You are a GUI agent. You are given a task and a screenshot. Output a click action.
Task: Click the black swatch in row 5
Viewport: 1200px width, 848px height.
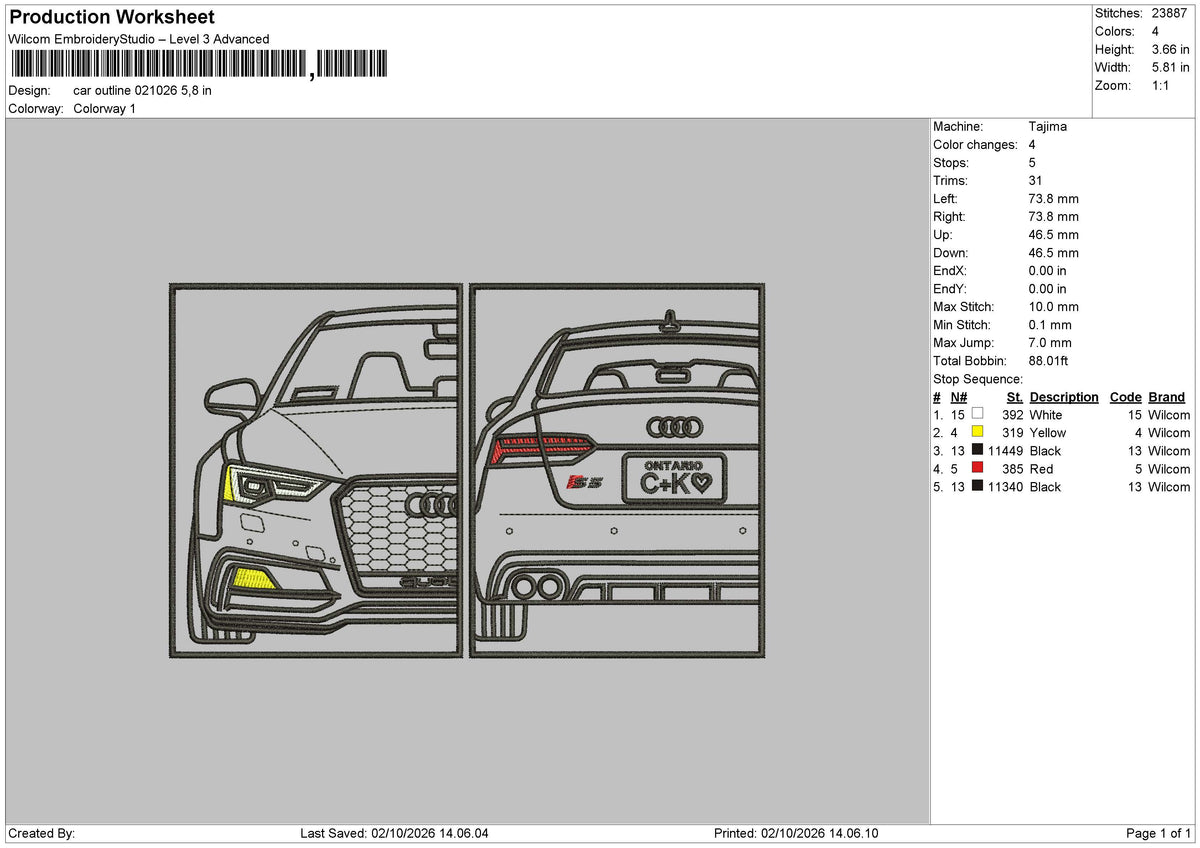pyautogui.click(x=977, y=486)
